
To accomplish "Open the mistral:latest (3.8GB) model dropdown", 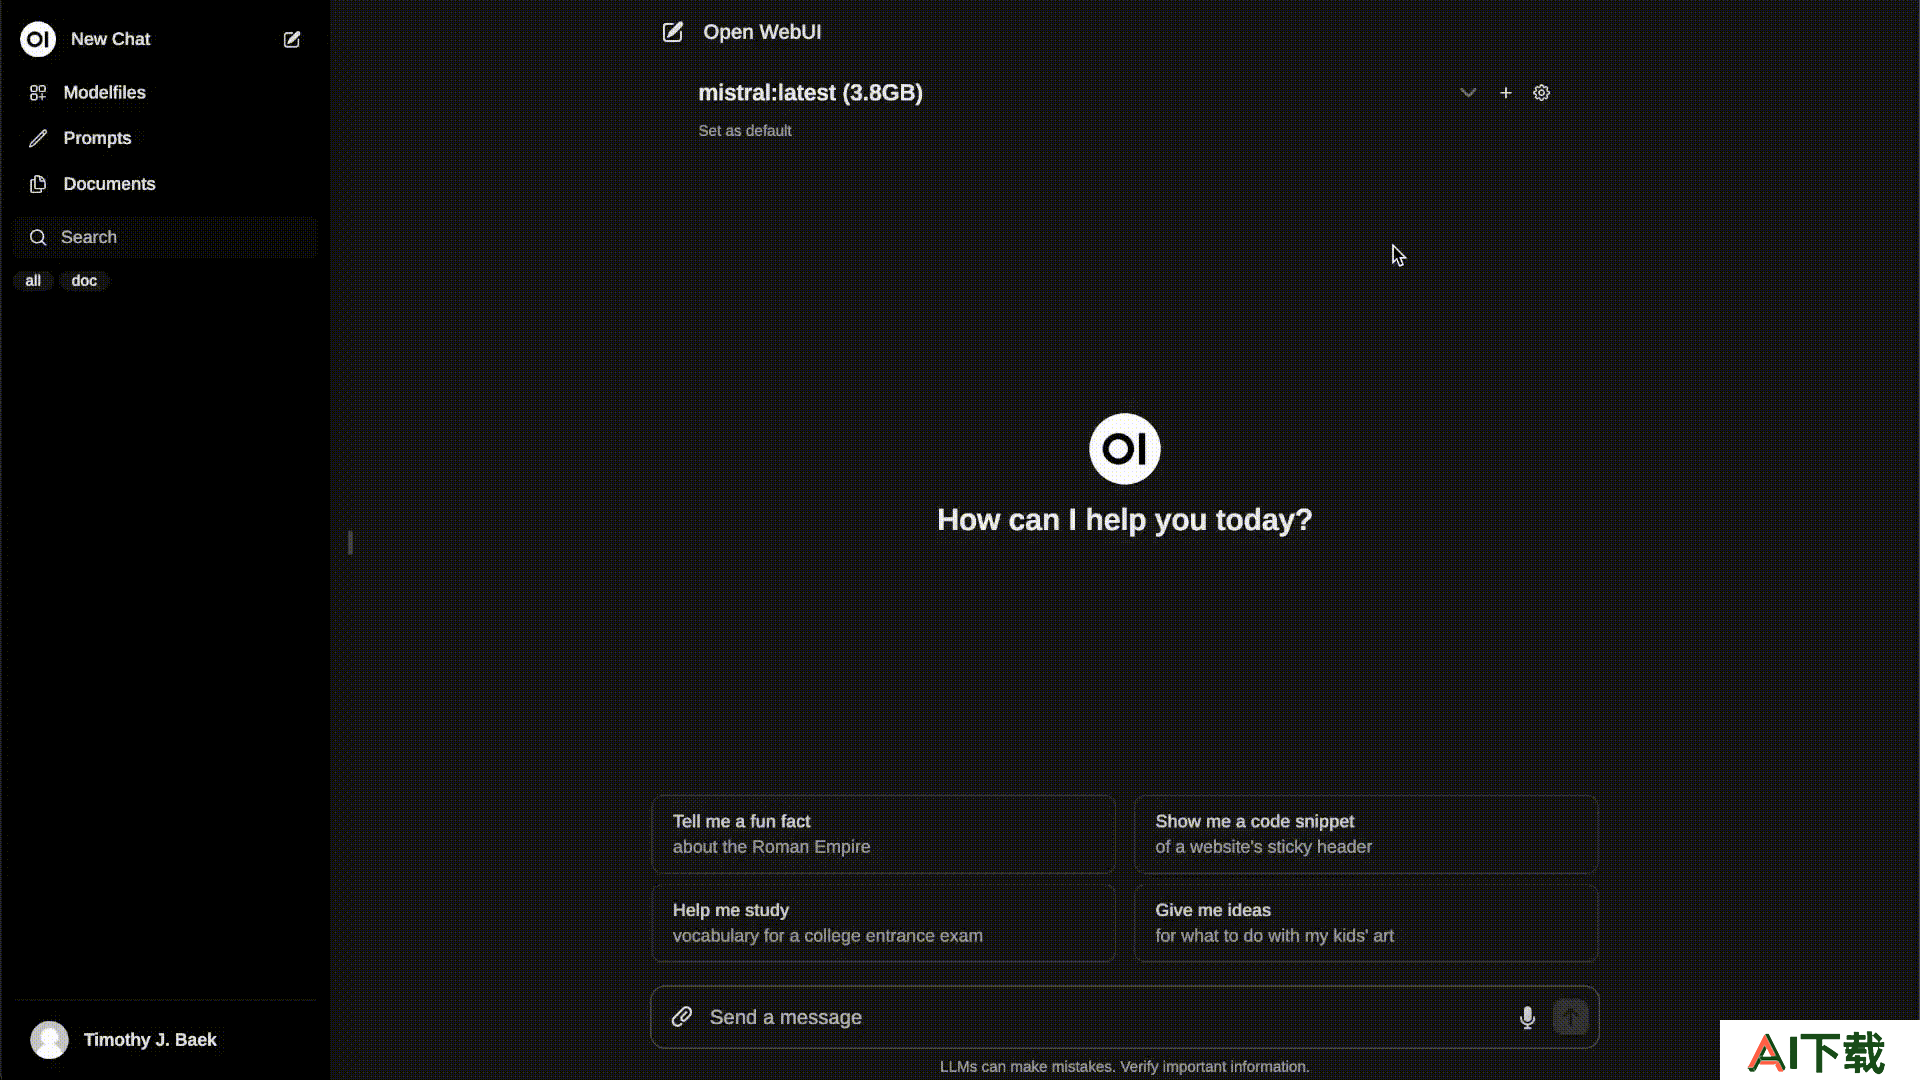I will tap(1087, 93).
